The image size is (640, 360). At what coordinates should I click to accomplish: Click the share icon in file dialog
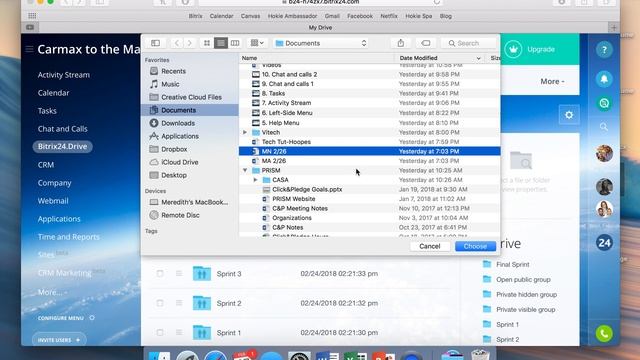click(x=401, y=43)
